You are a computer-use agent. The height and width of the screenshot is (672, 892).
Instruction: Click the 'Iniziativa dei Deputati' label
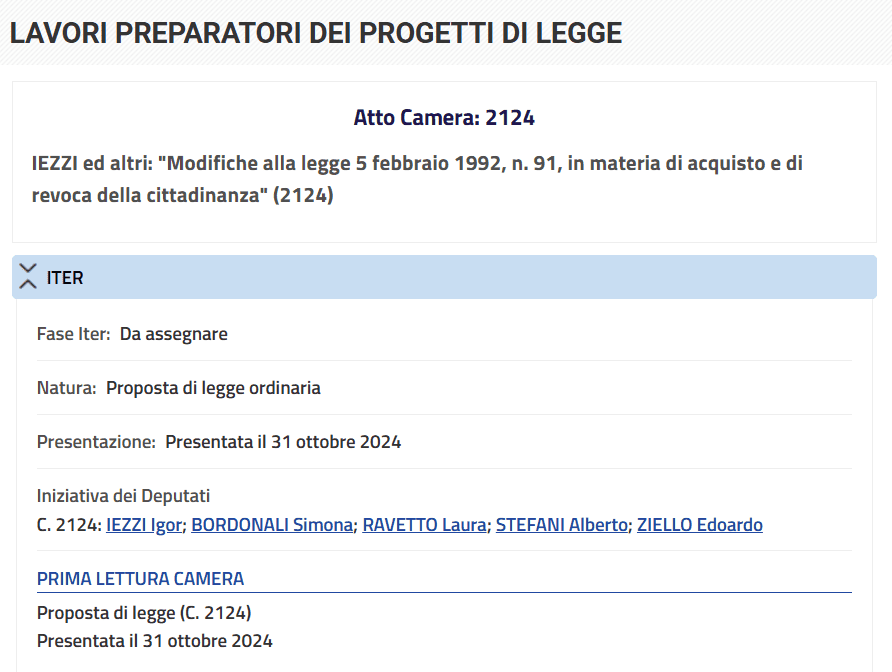point(123,496)
